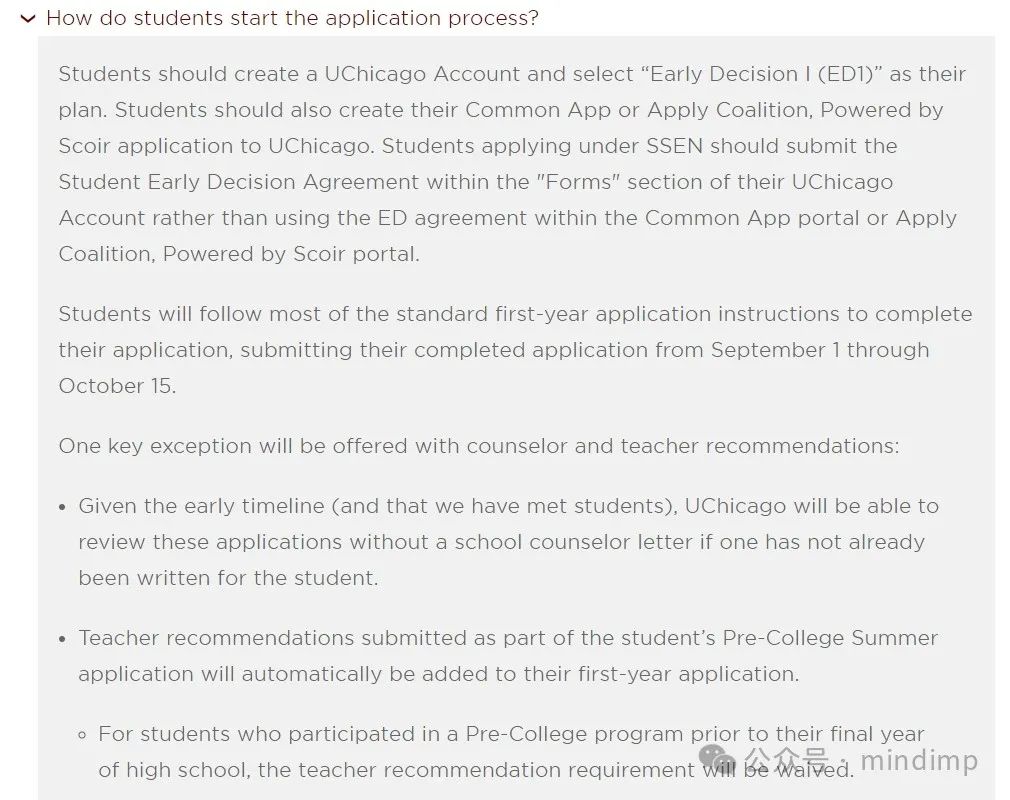Click the 'One key exception' sentence
The width and height of the screenshot is (1010, 800).
click(479, 446)
